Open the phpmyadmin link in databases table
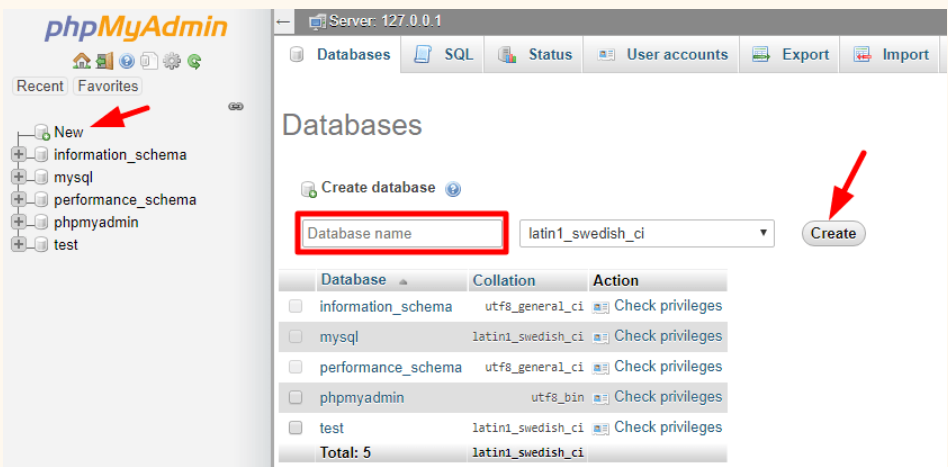The height and width of the screenshot is (467, 948). [362, 398]
